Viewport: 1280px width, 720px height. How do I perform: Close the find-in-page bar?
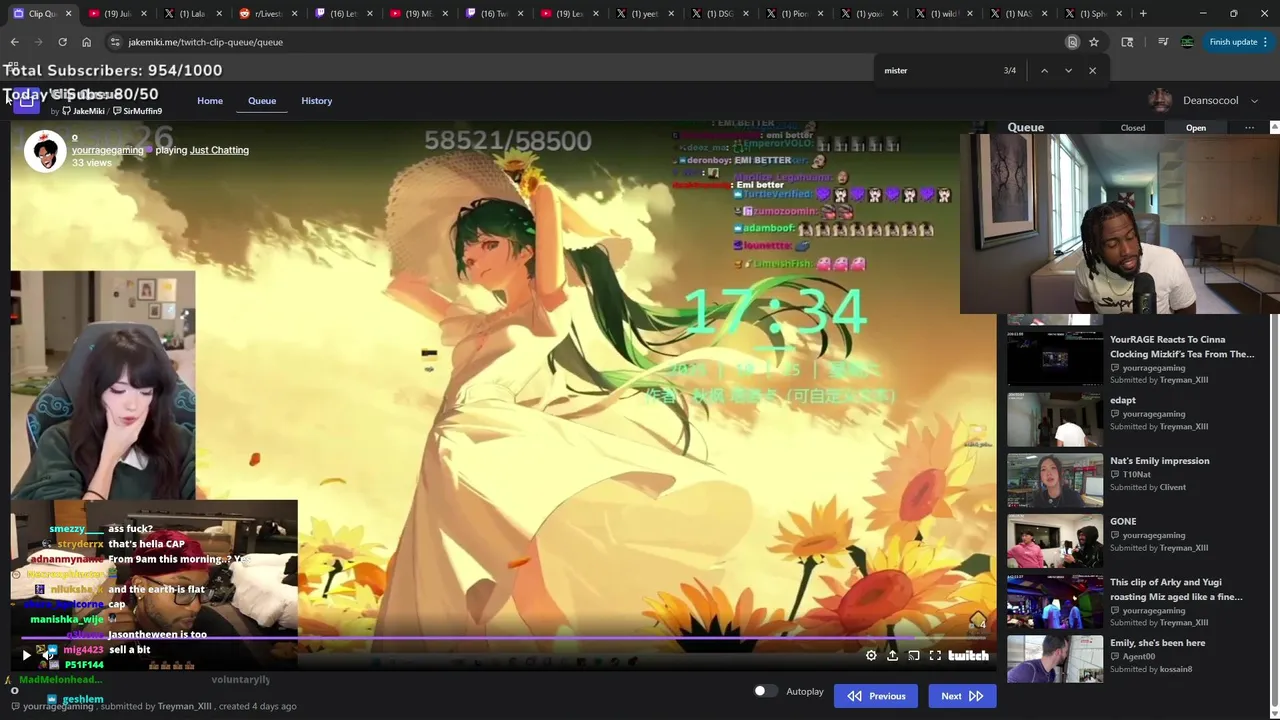(x=1092, y=71)
